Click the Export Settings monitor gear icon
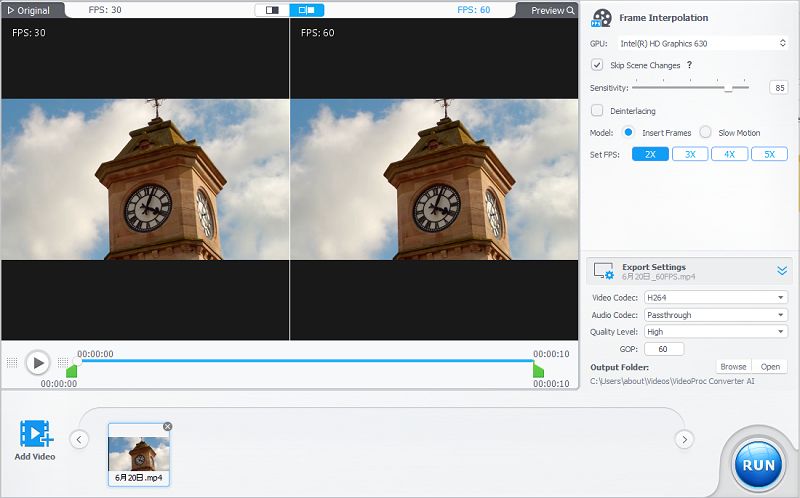The height and width of the screenshot is (498, 800). pyautogui.click(x=604, y=271)
